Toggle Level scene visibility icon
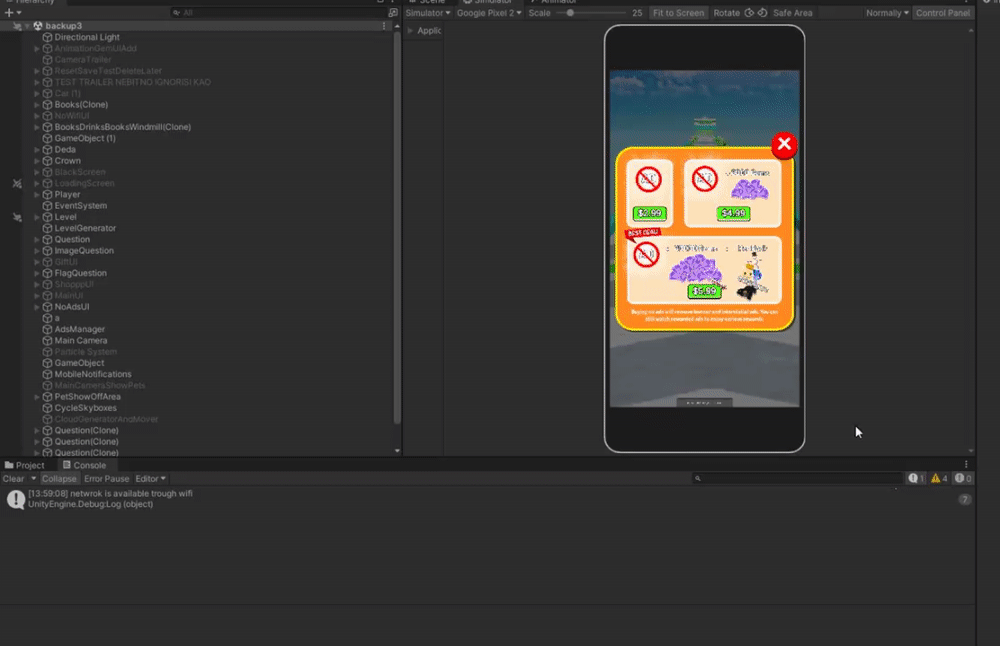Image resolution: width=1000 pixels, height=646 pixels. tap(17, 217)
